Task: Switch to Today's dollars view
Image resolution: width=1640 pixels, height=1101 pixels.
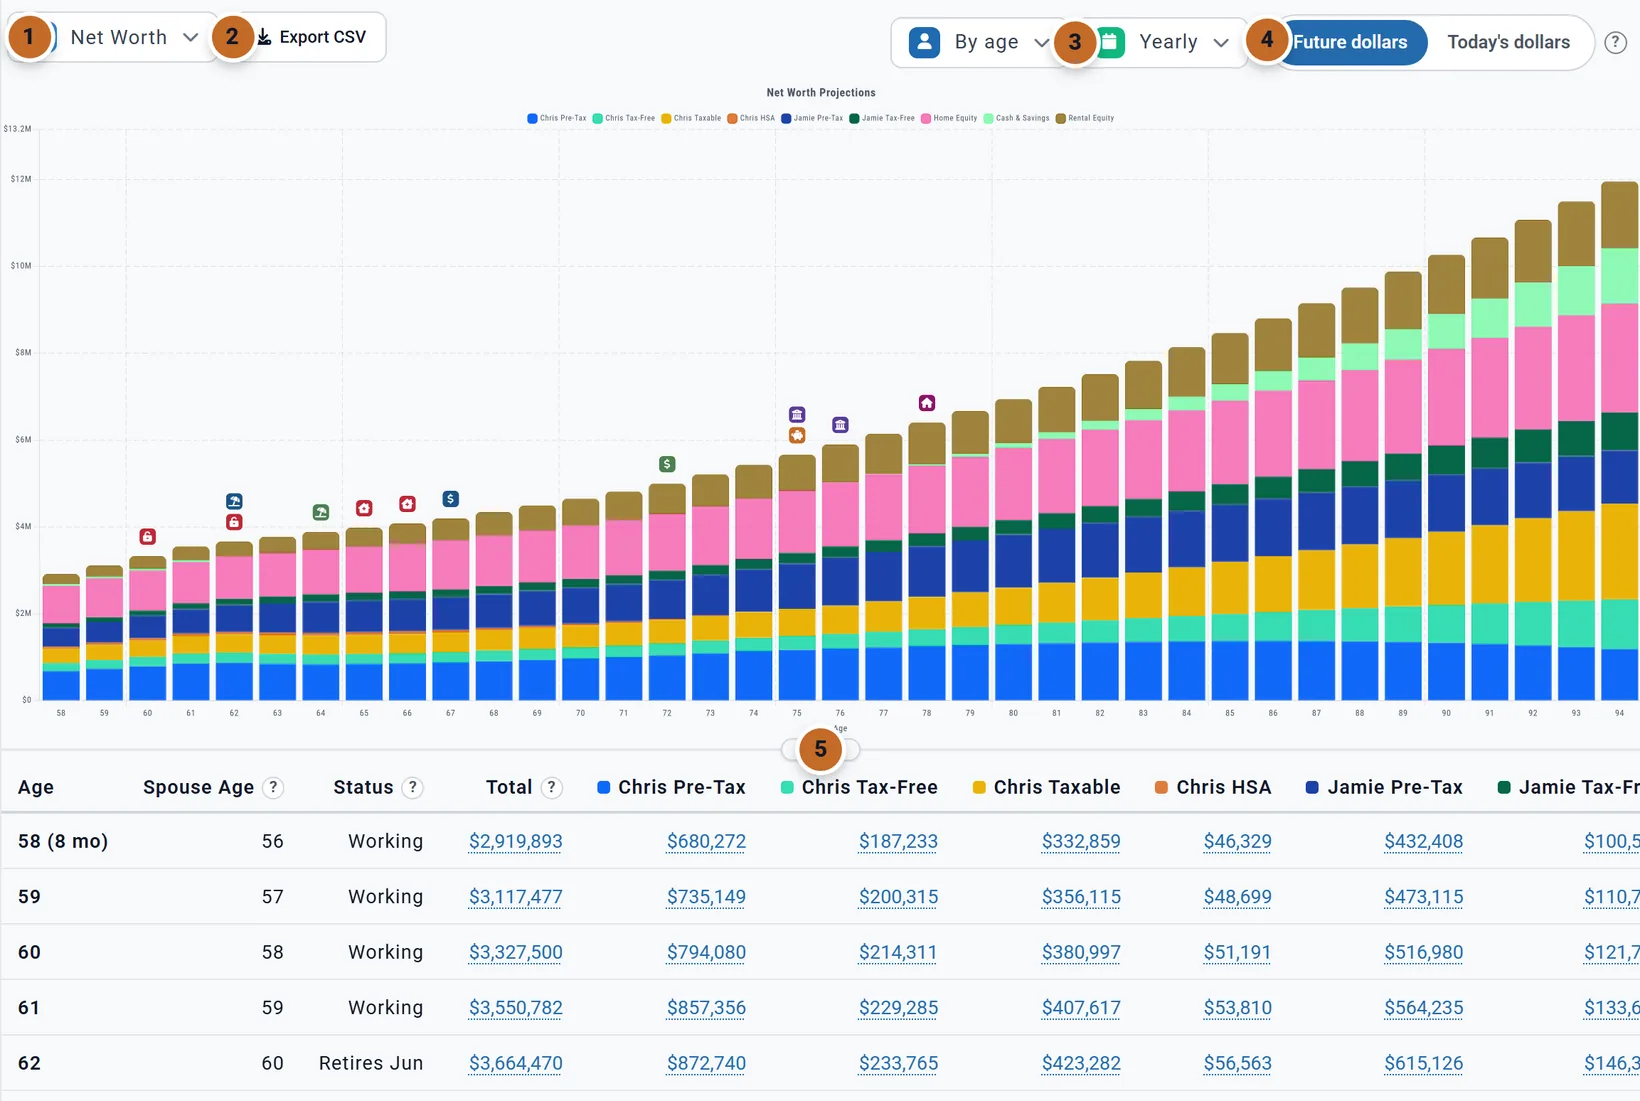Action: [1508, 42]
